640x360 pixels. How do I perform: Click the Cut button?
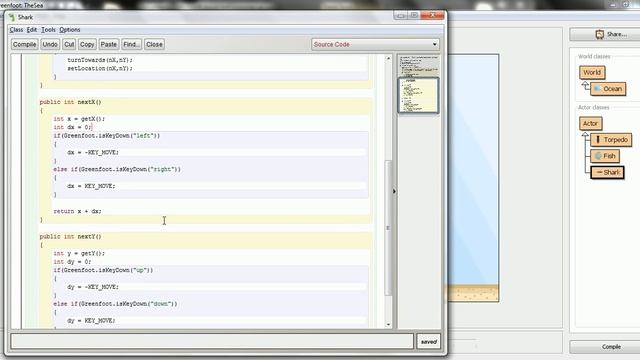69,44
